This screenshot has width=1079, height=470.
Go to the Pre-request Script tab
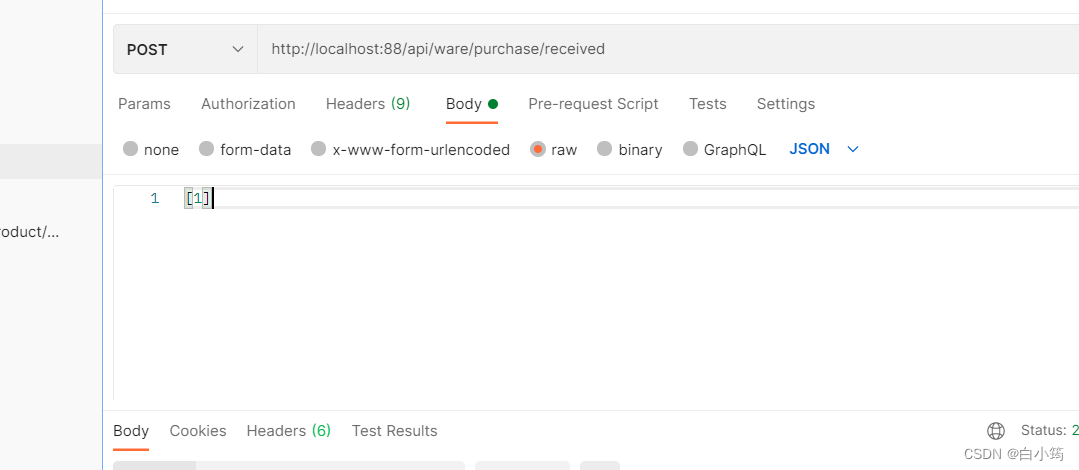[593, 104]
